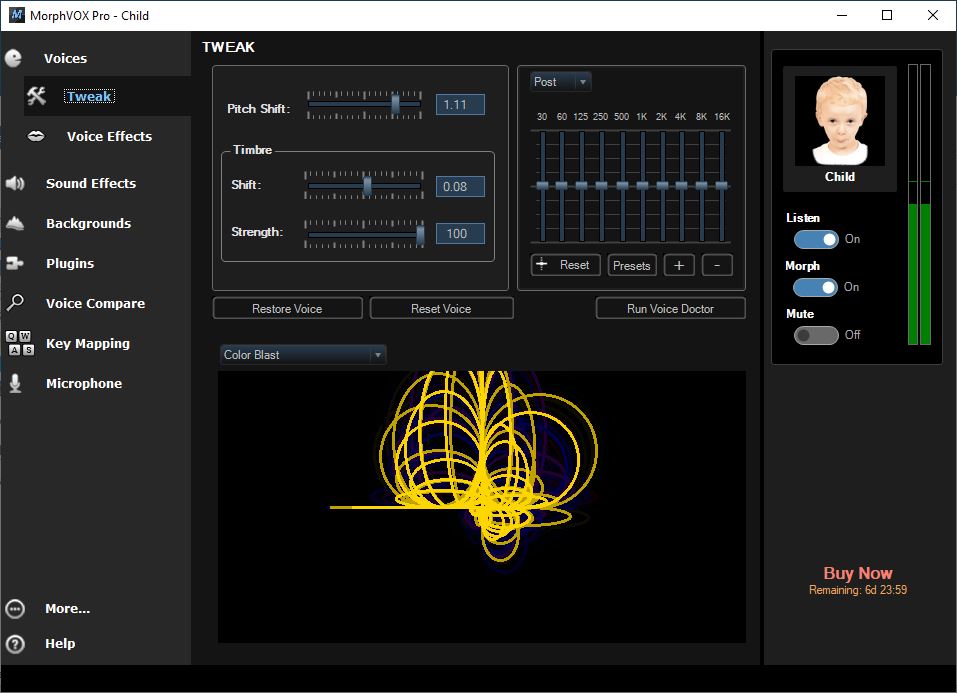Click the Pitch Shift value field 1.11

460,104
